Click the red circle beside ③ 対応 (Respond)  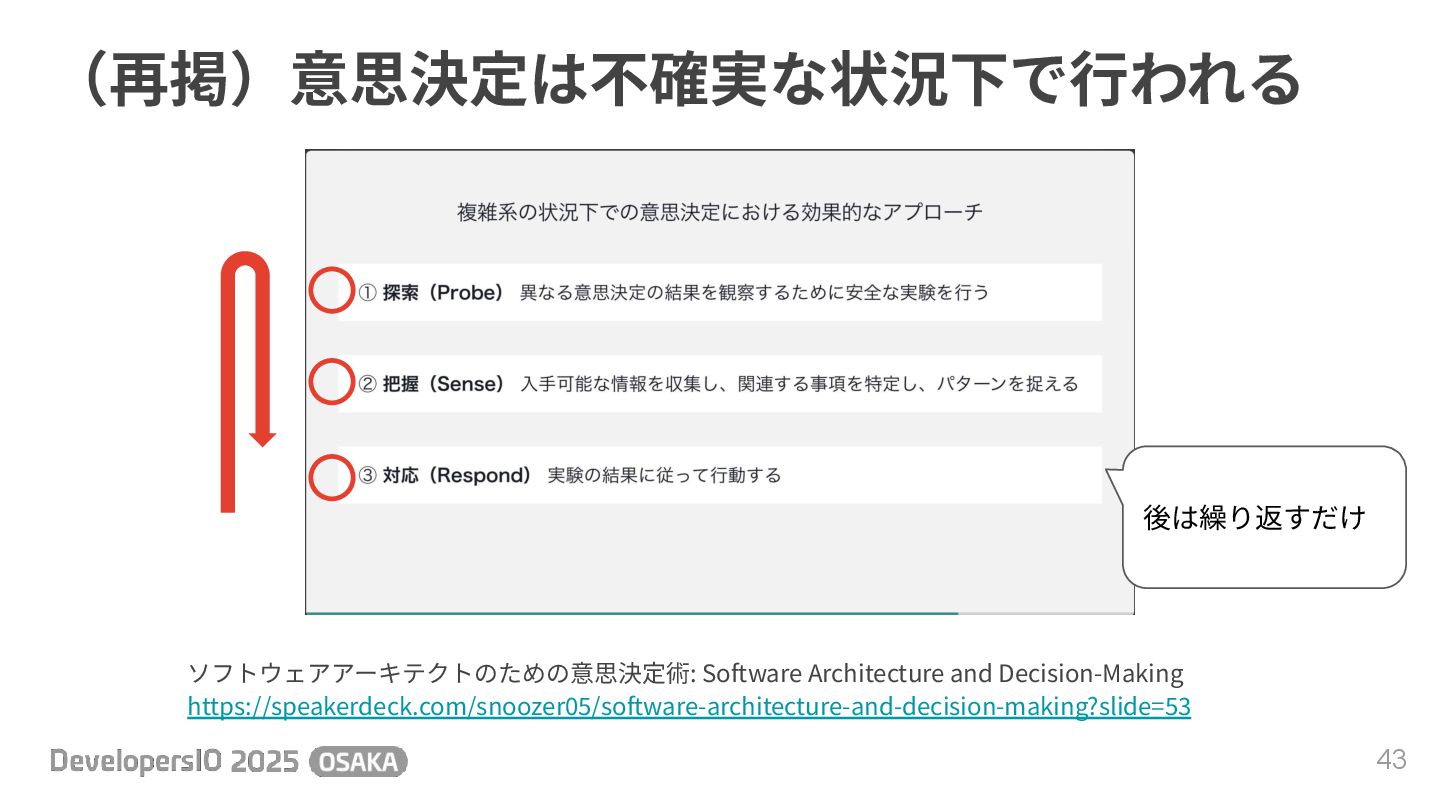click(330, 476)
